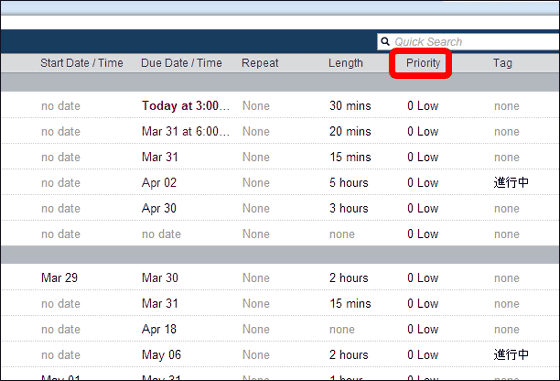Set length 'none' in the Apr 18 row

coord(342,329)
